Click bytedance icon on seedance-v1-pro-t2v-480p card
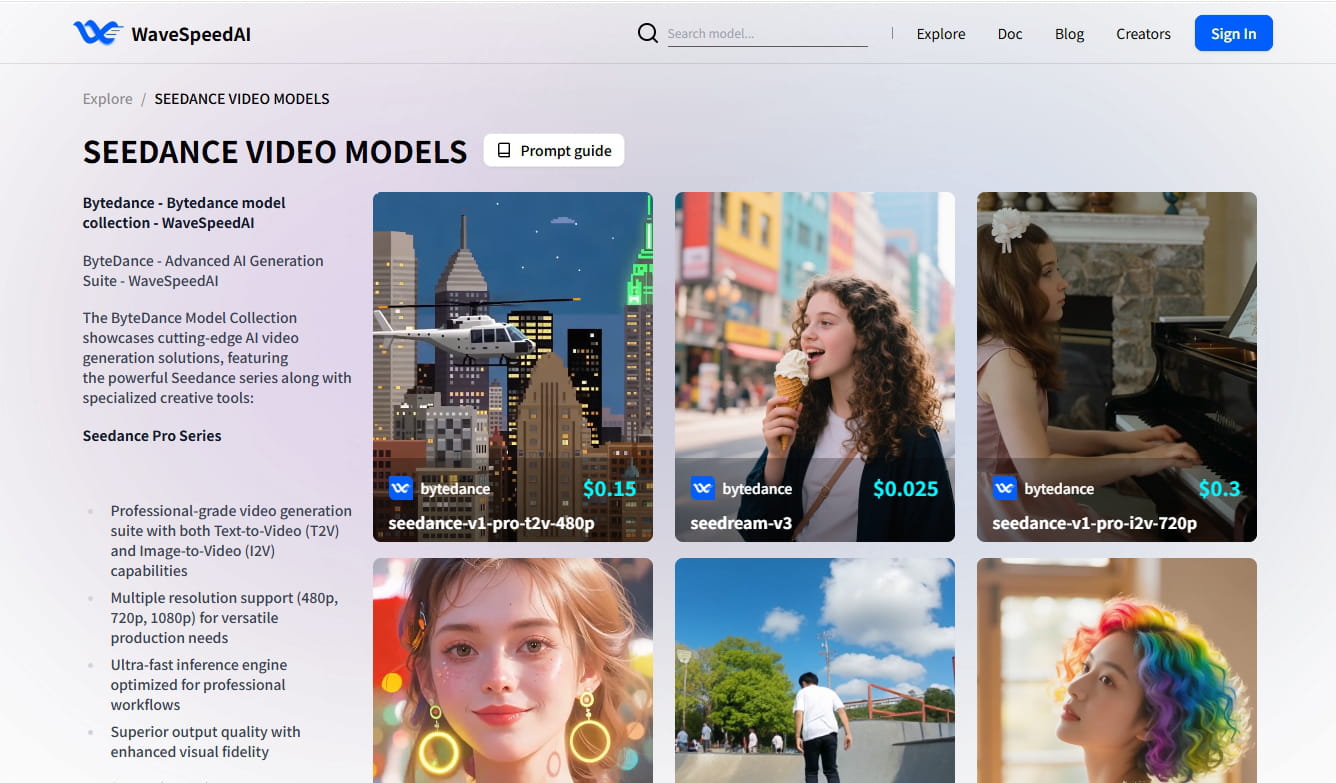This screenshot has width=1336, height=783. click(401, 488)
